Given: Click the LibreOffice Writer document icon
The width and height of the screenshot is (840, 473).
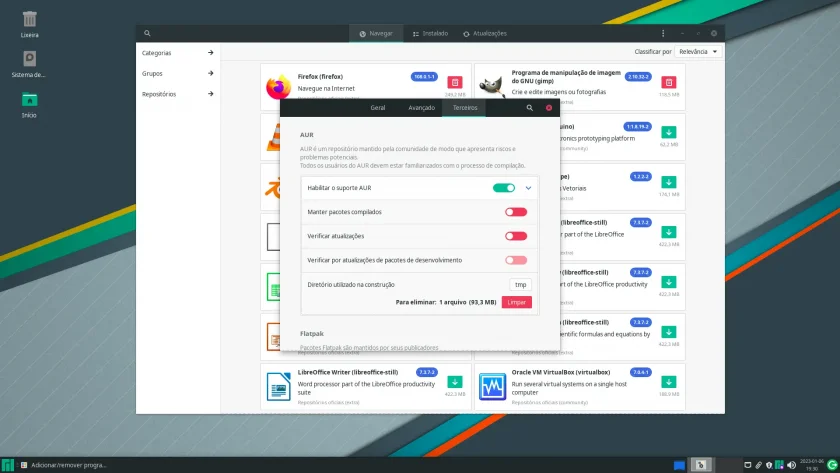Looking at the screenshot, I should click(279, 386).
